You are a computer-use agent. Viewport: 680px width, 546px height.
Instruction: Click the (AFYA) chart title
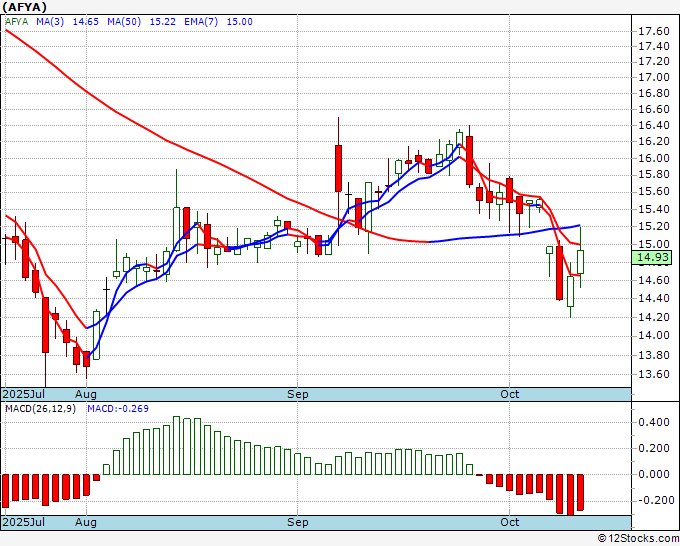tap(24, 7)
